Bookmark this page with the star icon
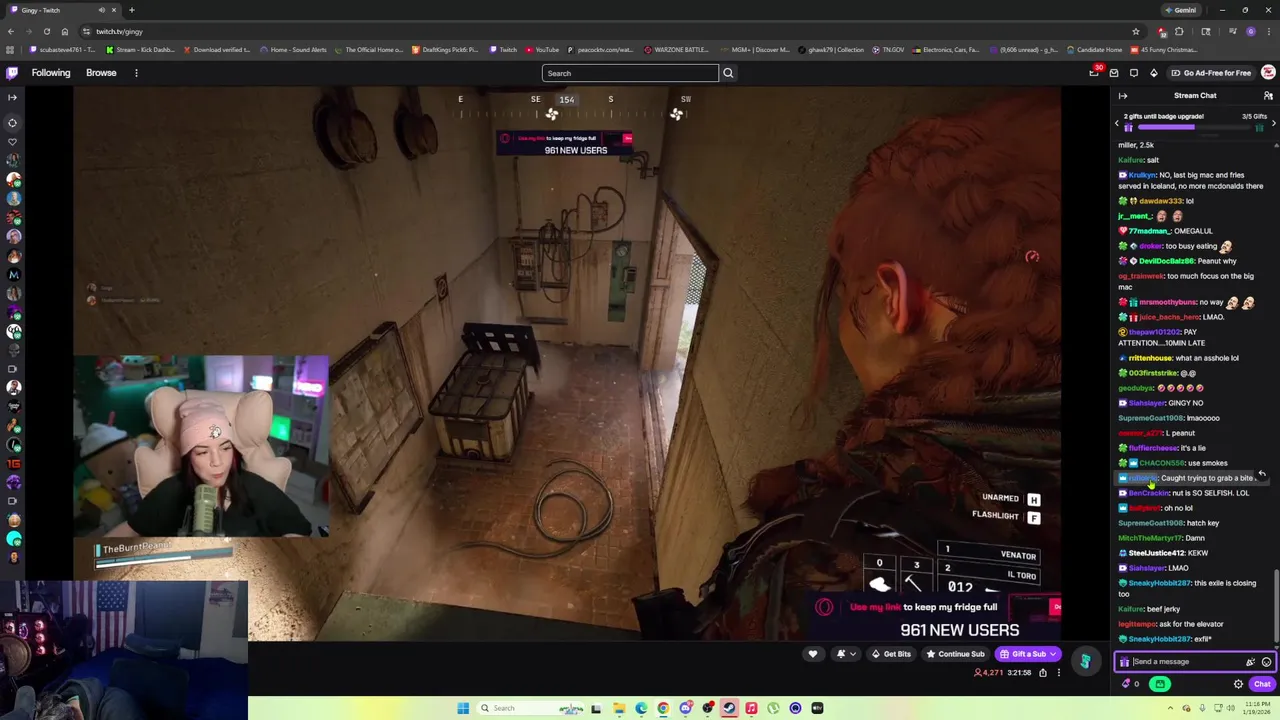Screen dimensions: 1280x720 coord(1136,31)
